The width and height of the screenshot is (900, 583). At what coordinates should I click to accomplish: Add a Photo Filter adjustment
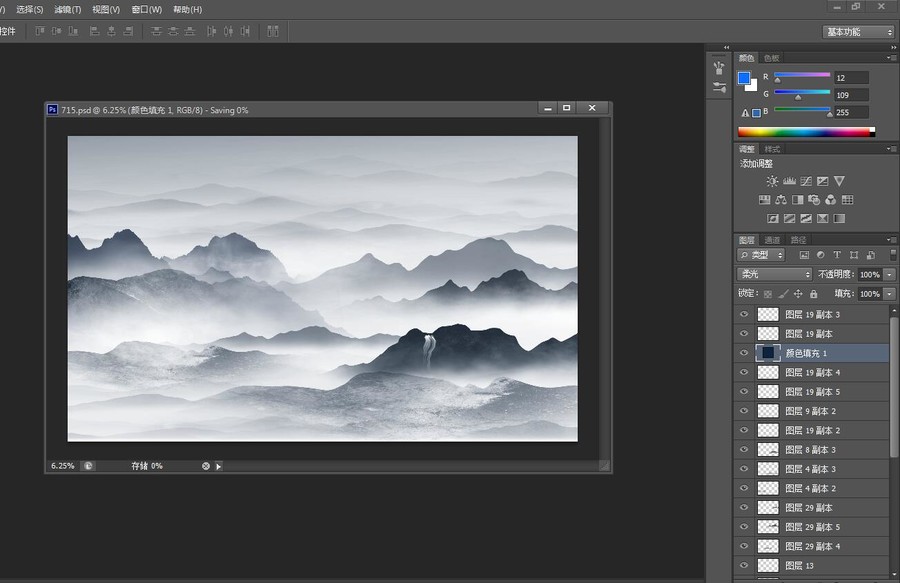tap(814, 200)
